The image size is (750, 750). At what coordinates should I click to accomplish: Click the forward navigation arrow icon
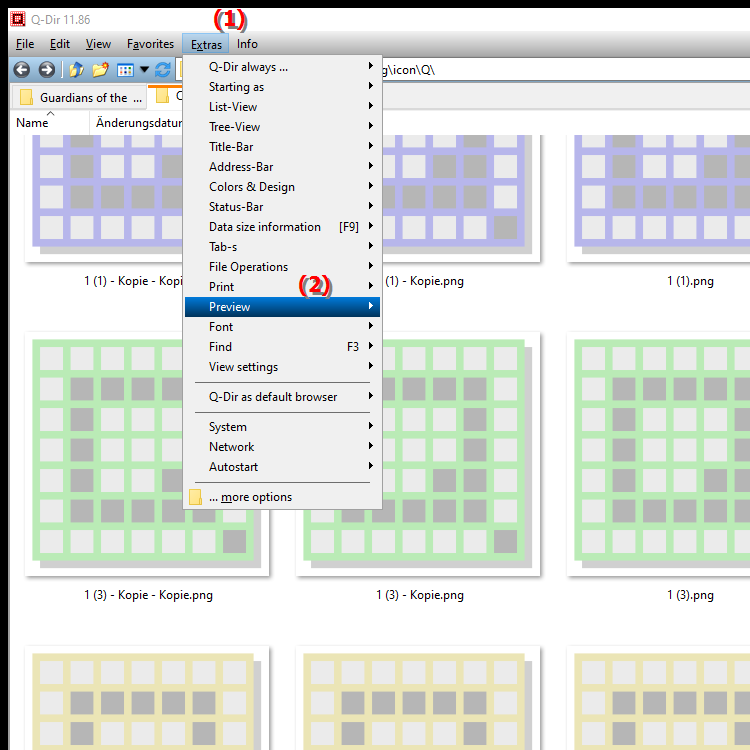click(x=46, y=70)
